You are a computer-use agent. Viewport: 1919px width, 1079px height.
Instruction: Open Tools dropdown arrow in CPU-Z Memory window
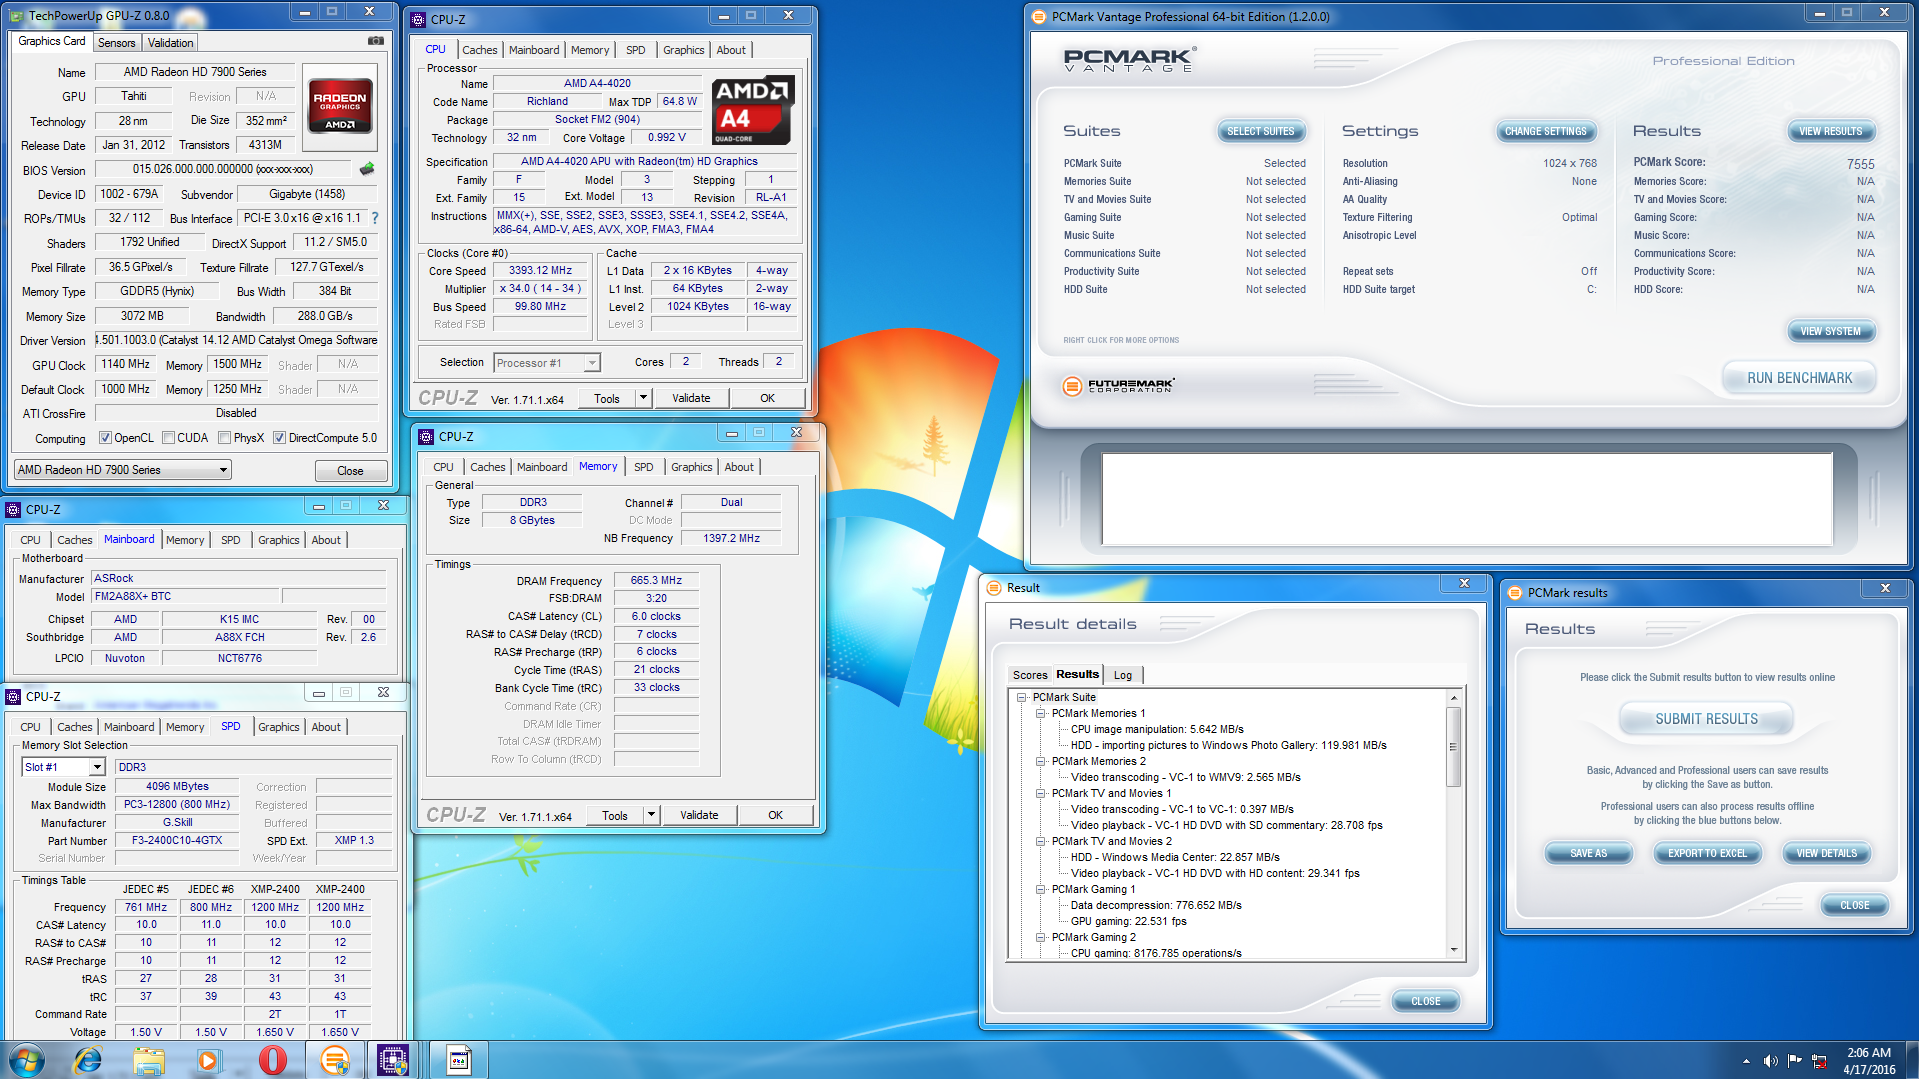(x=651, y=815)
